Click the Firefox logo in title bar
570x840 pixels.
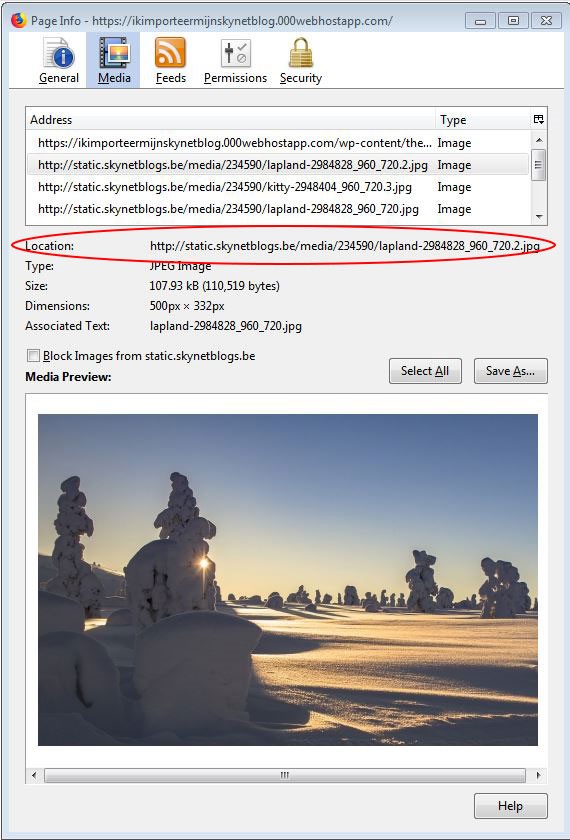coord(18,21)
